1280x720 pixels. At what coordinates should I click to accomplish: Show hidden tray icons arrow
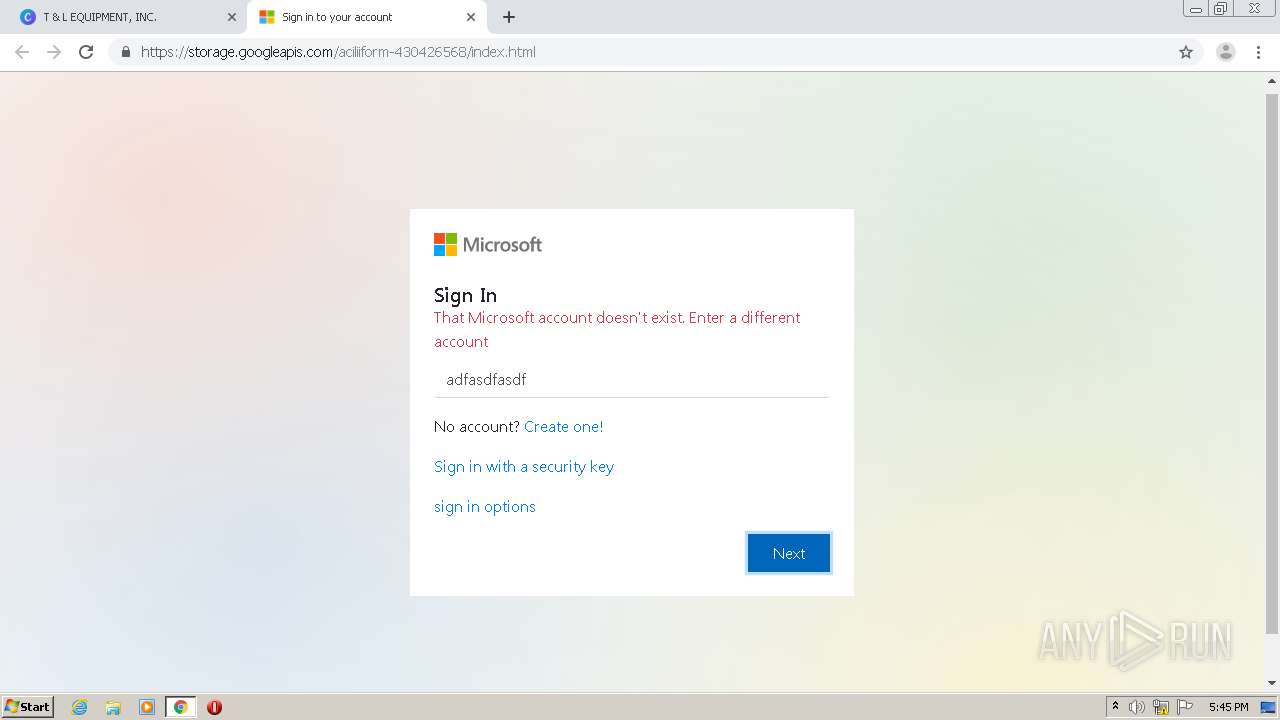(1116, 707)
